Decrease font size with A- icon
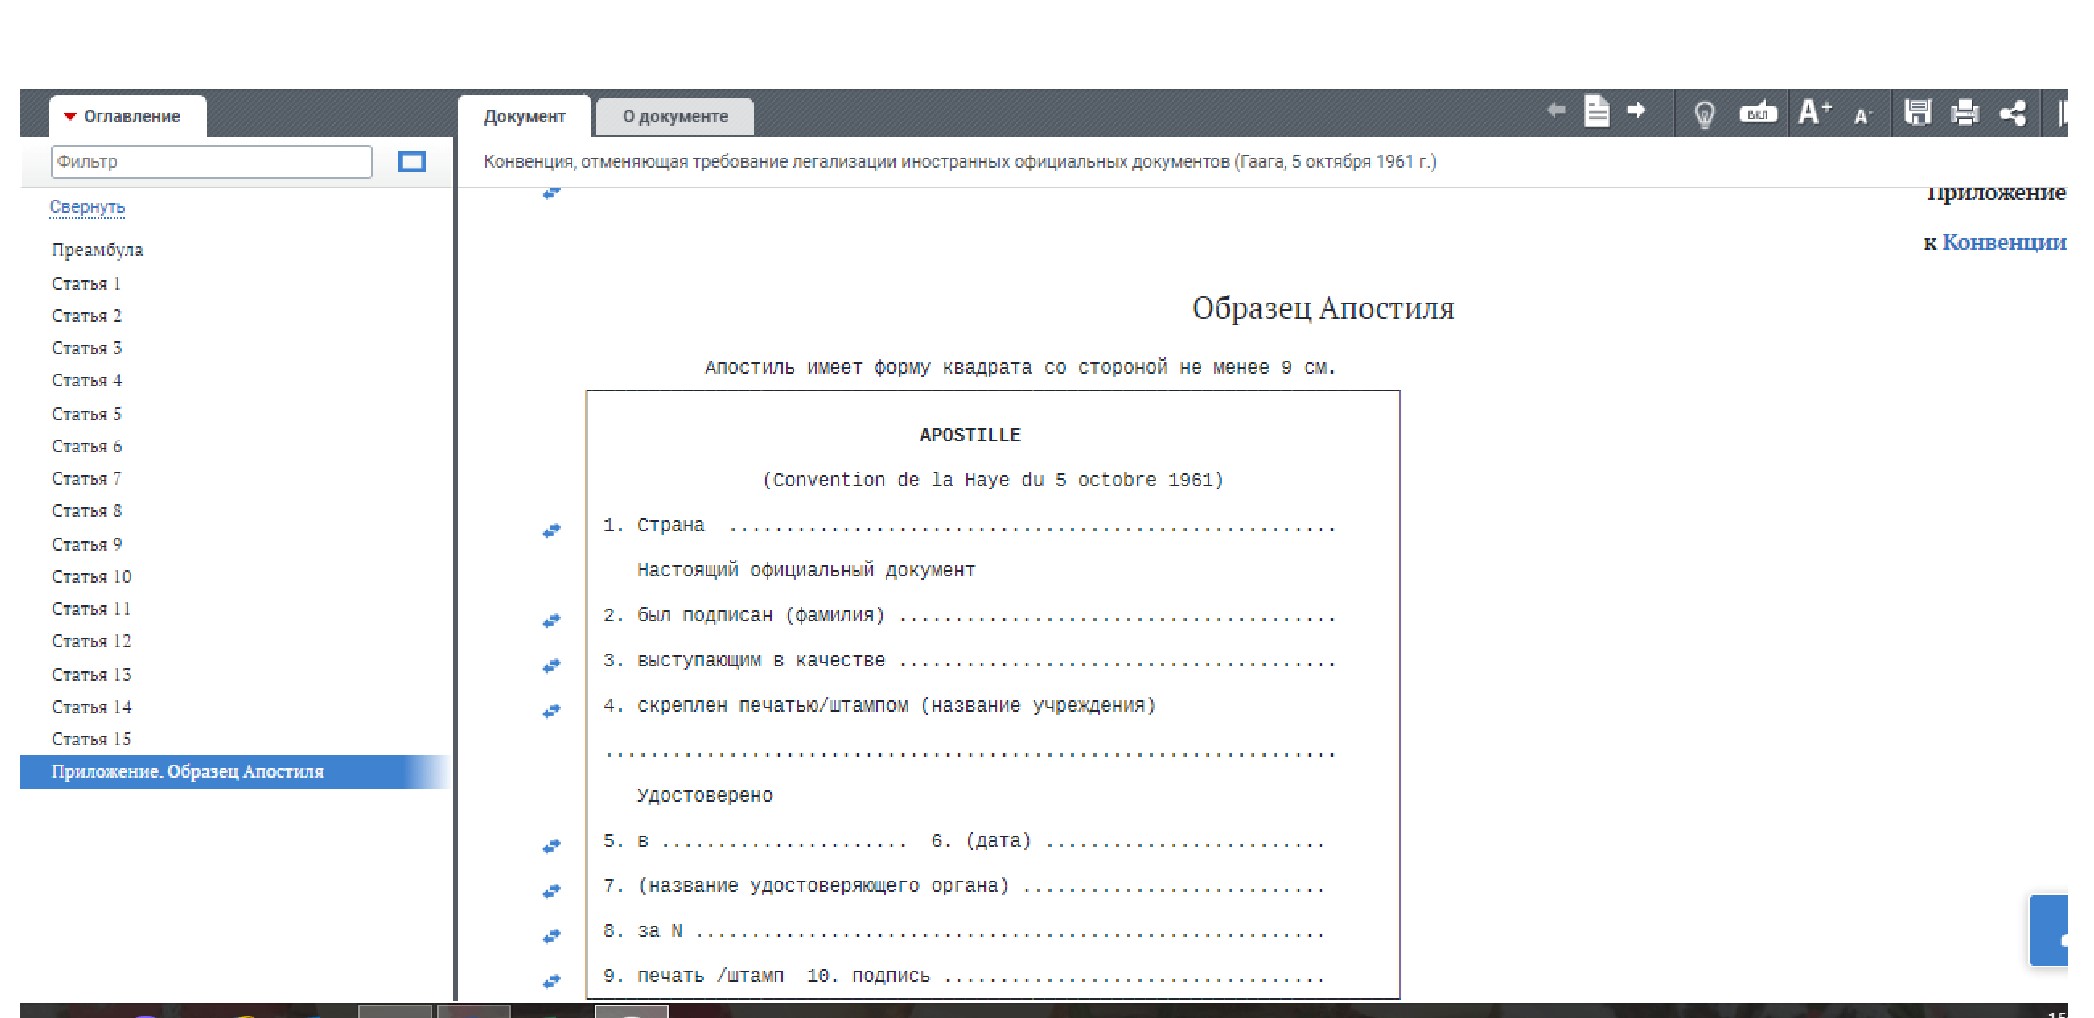Viewport: 2094px width, 1018px height. pyautogui.click(x=1862, y=116)
